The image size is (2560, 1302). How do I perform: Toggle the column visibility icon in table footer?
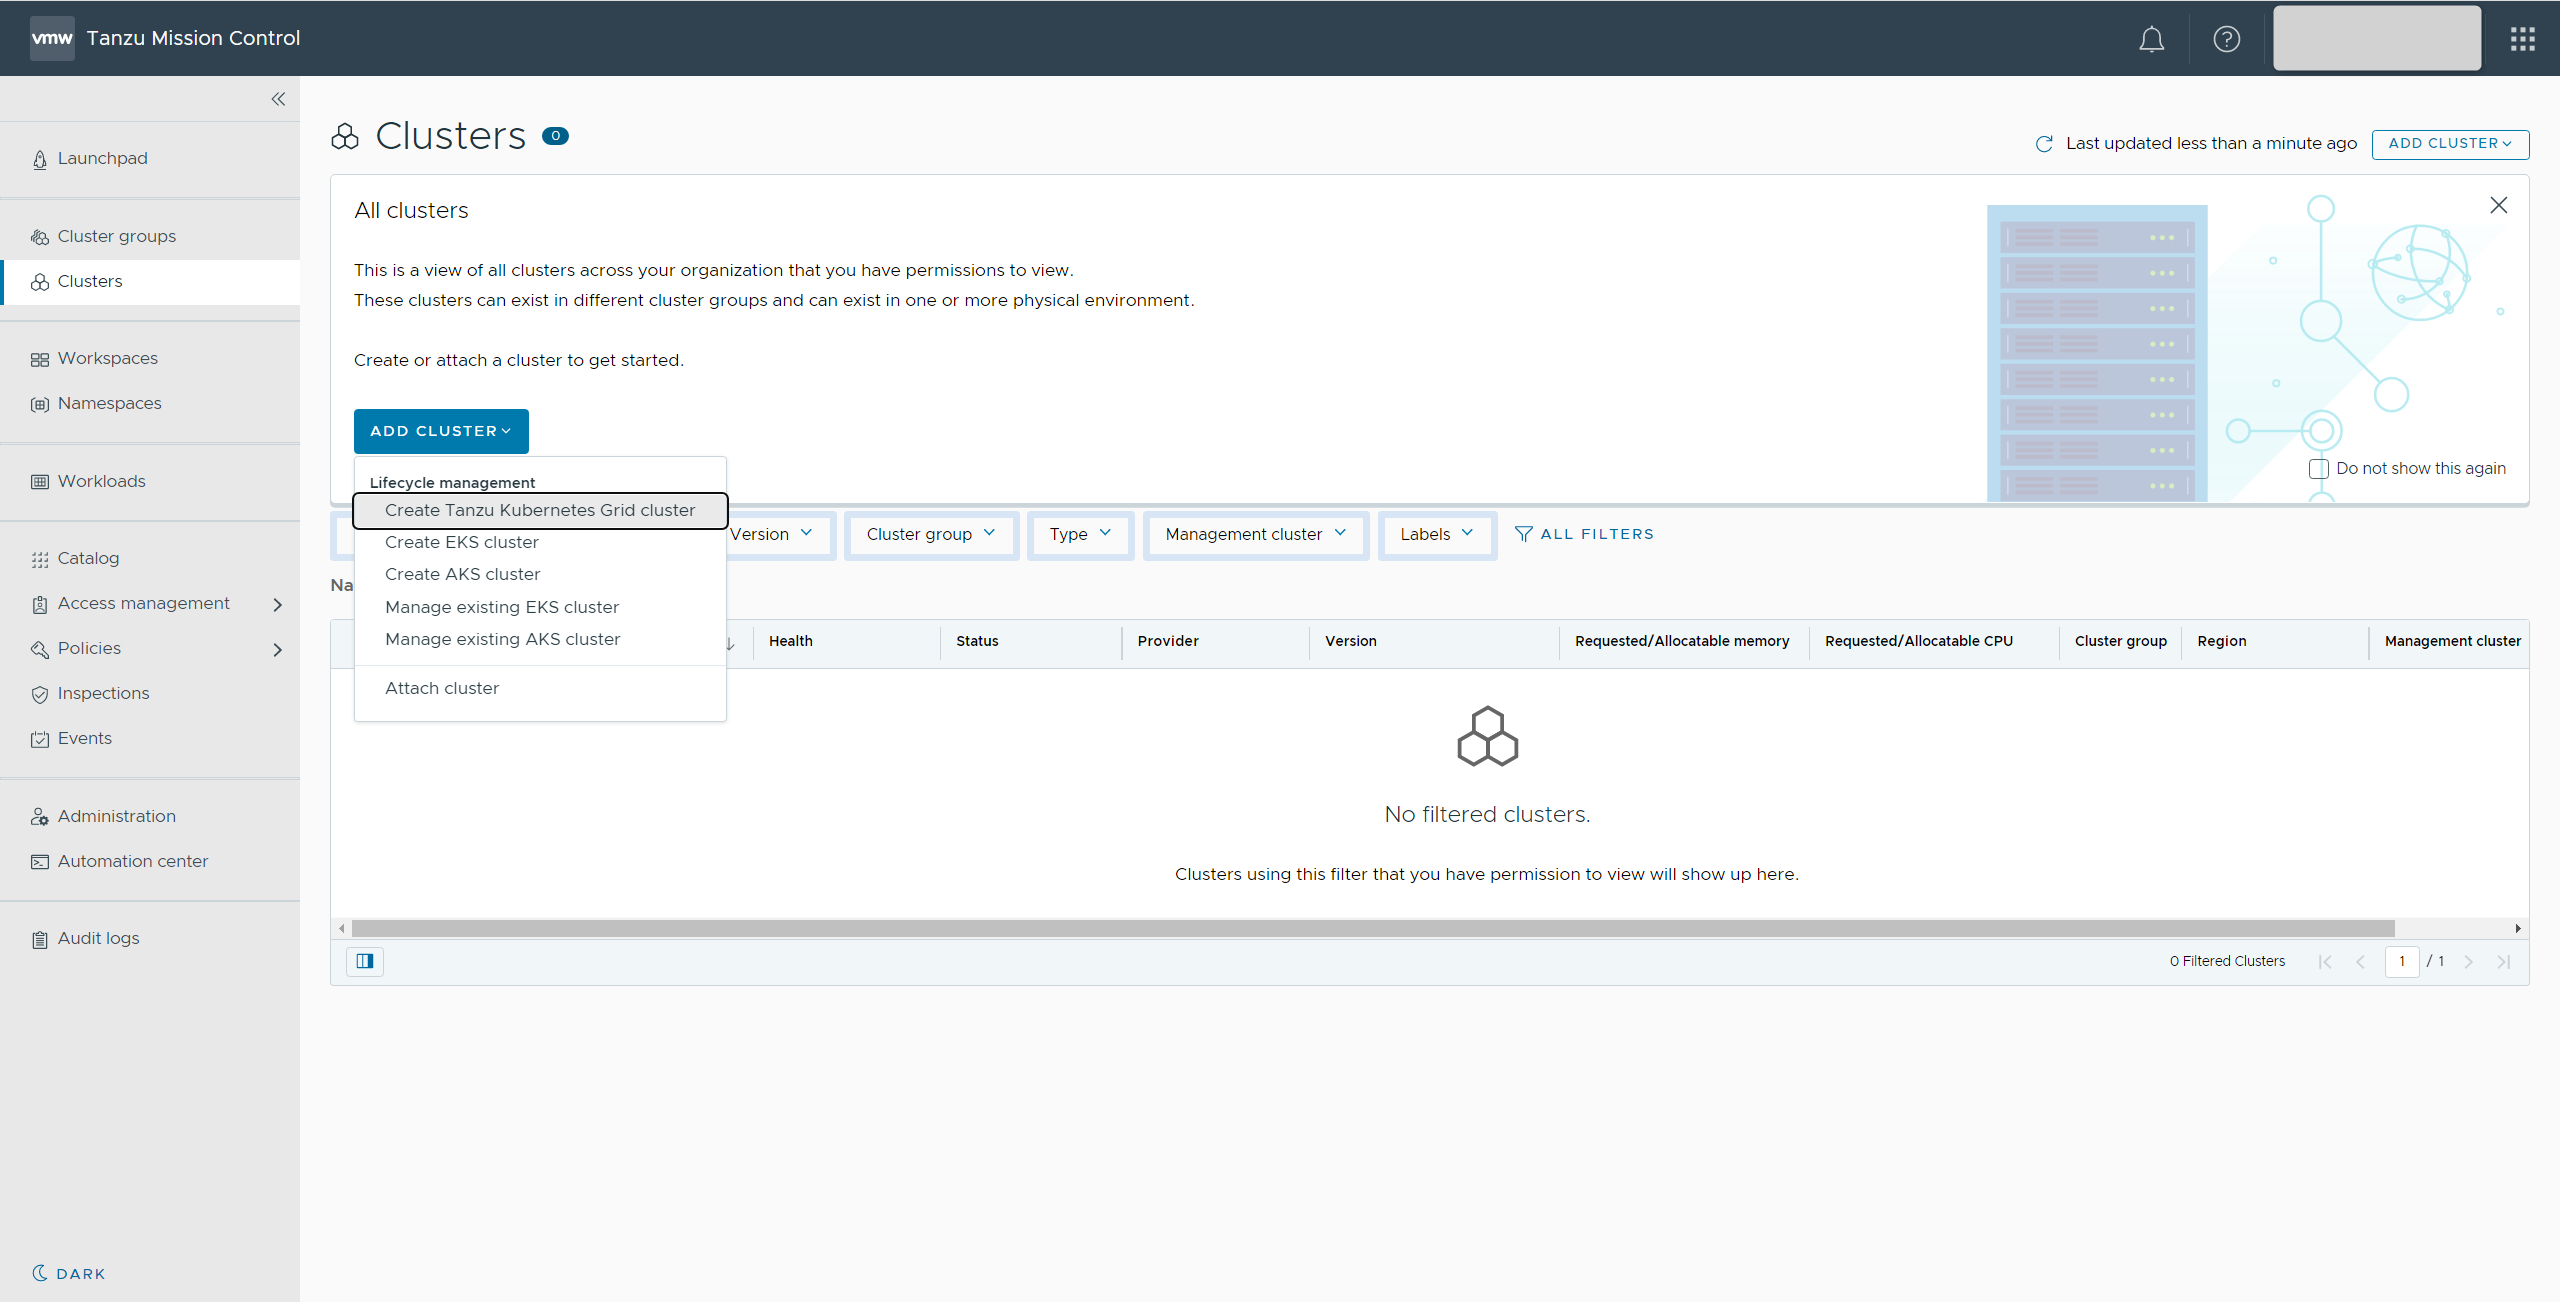tap(365, 961)
